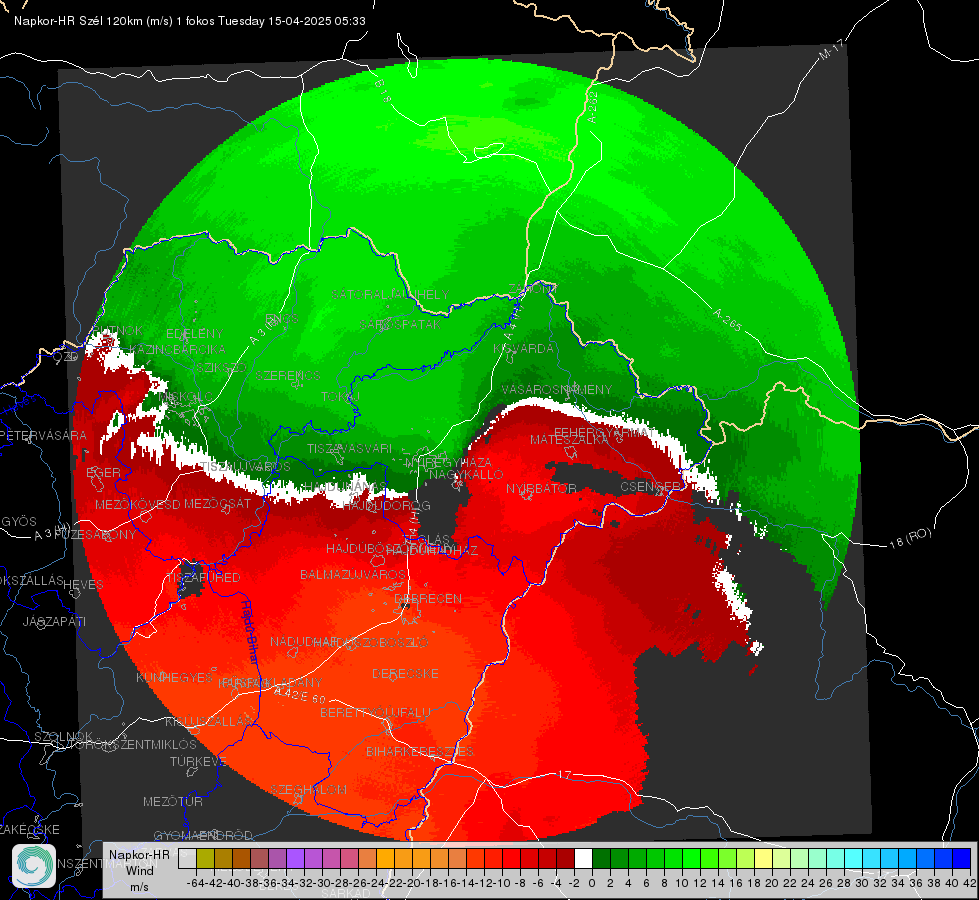979x900 pixels.
Task: Click the DEBRECEN city label
Action: (428, 598)
